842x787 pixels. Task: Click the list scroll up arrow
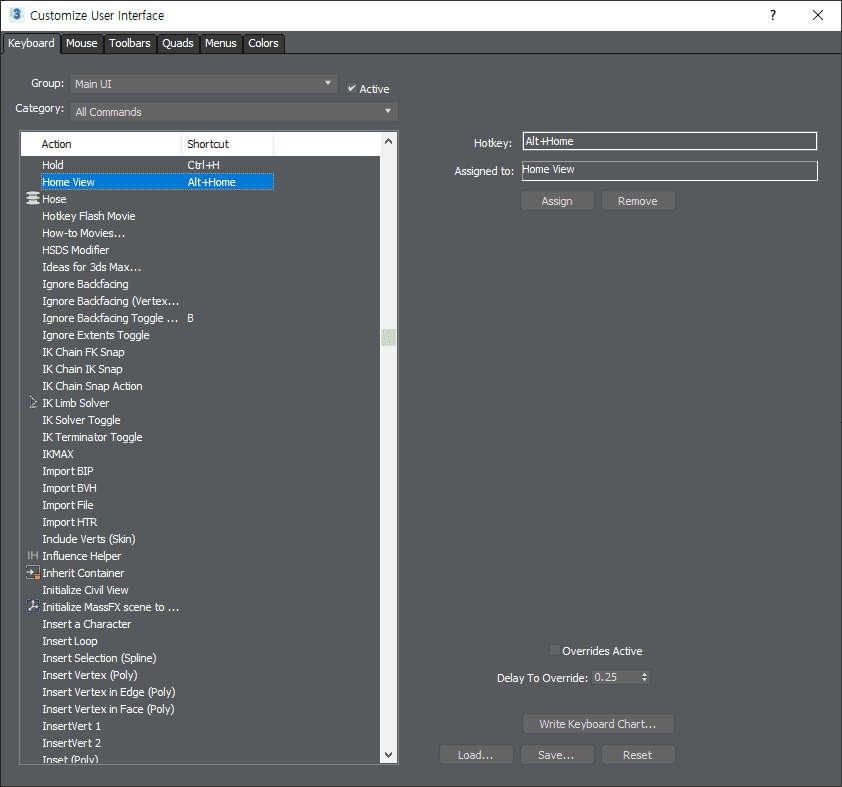tap(388, 141)
